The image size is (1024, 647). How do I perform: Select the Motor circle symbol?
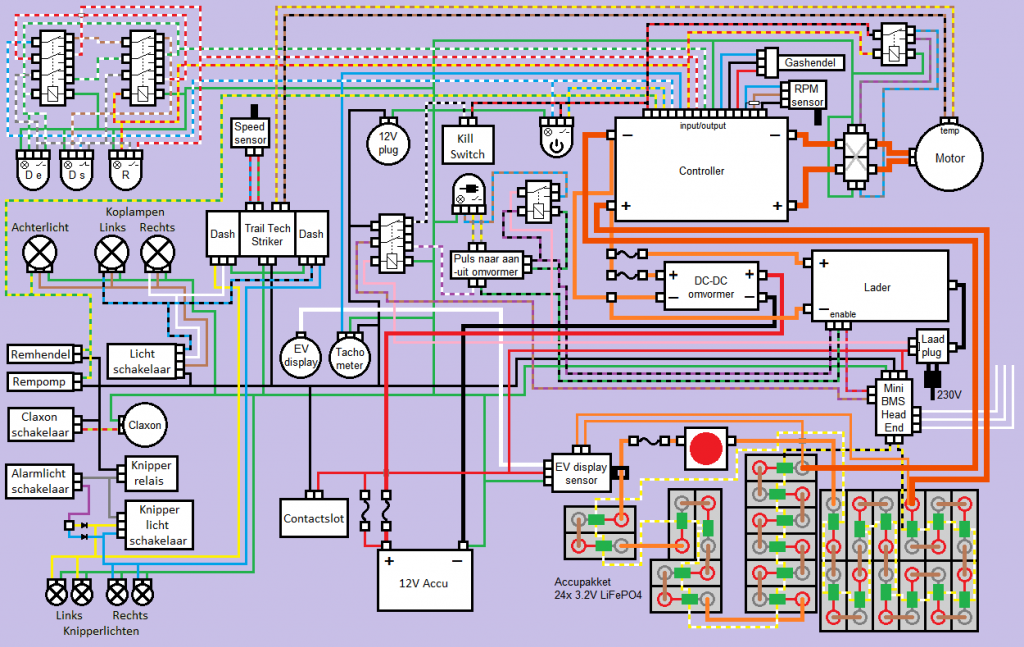(949, 157)
